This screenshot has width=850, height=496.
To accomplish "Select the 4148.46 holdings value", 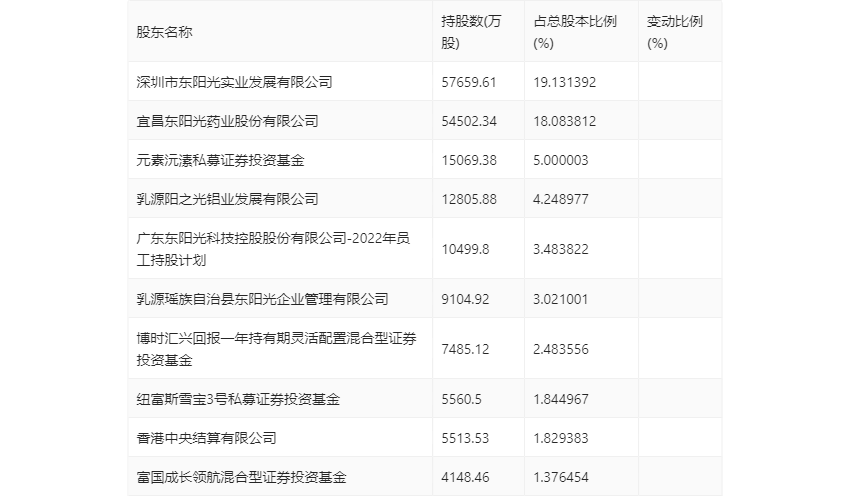I will [x=465, y=477].
